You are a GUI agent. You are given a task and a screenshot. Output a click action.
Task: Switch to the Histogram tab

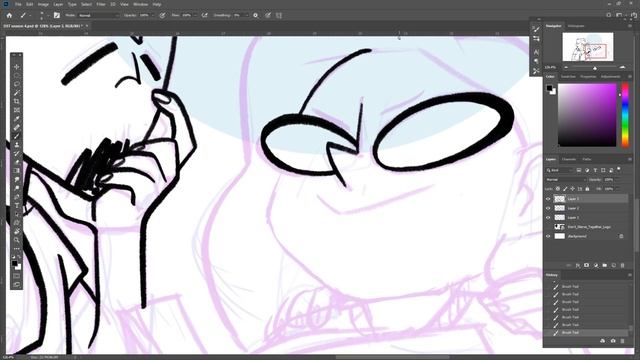click(x=576, y=26)
